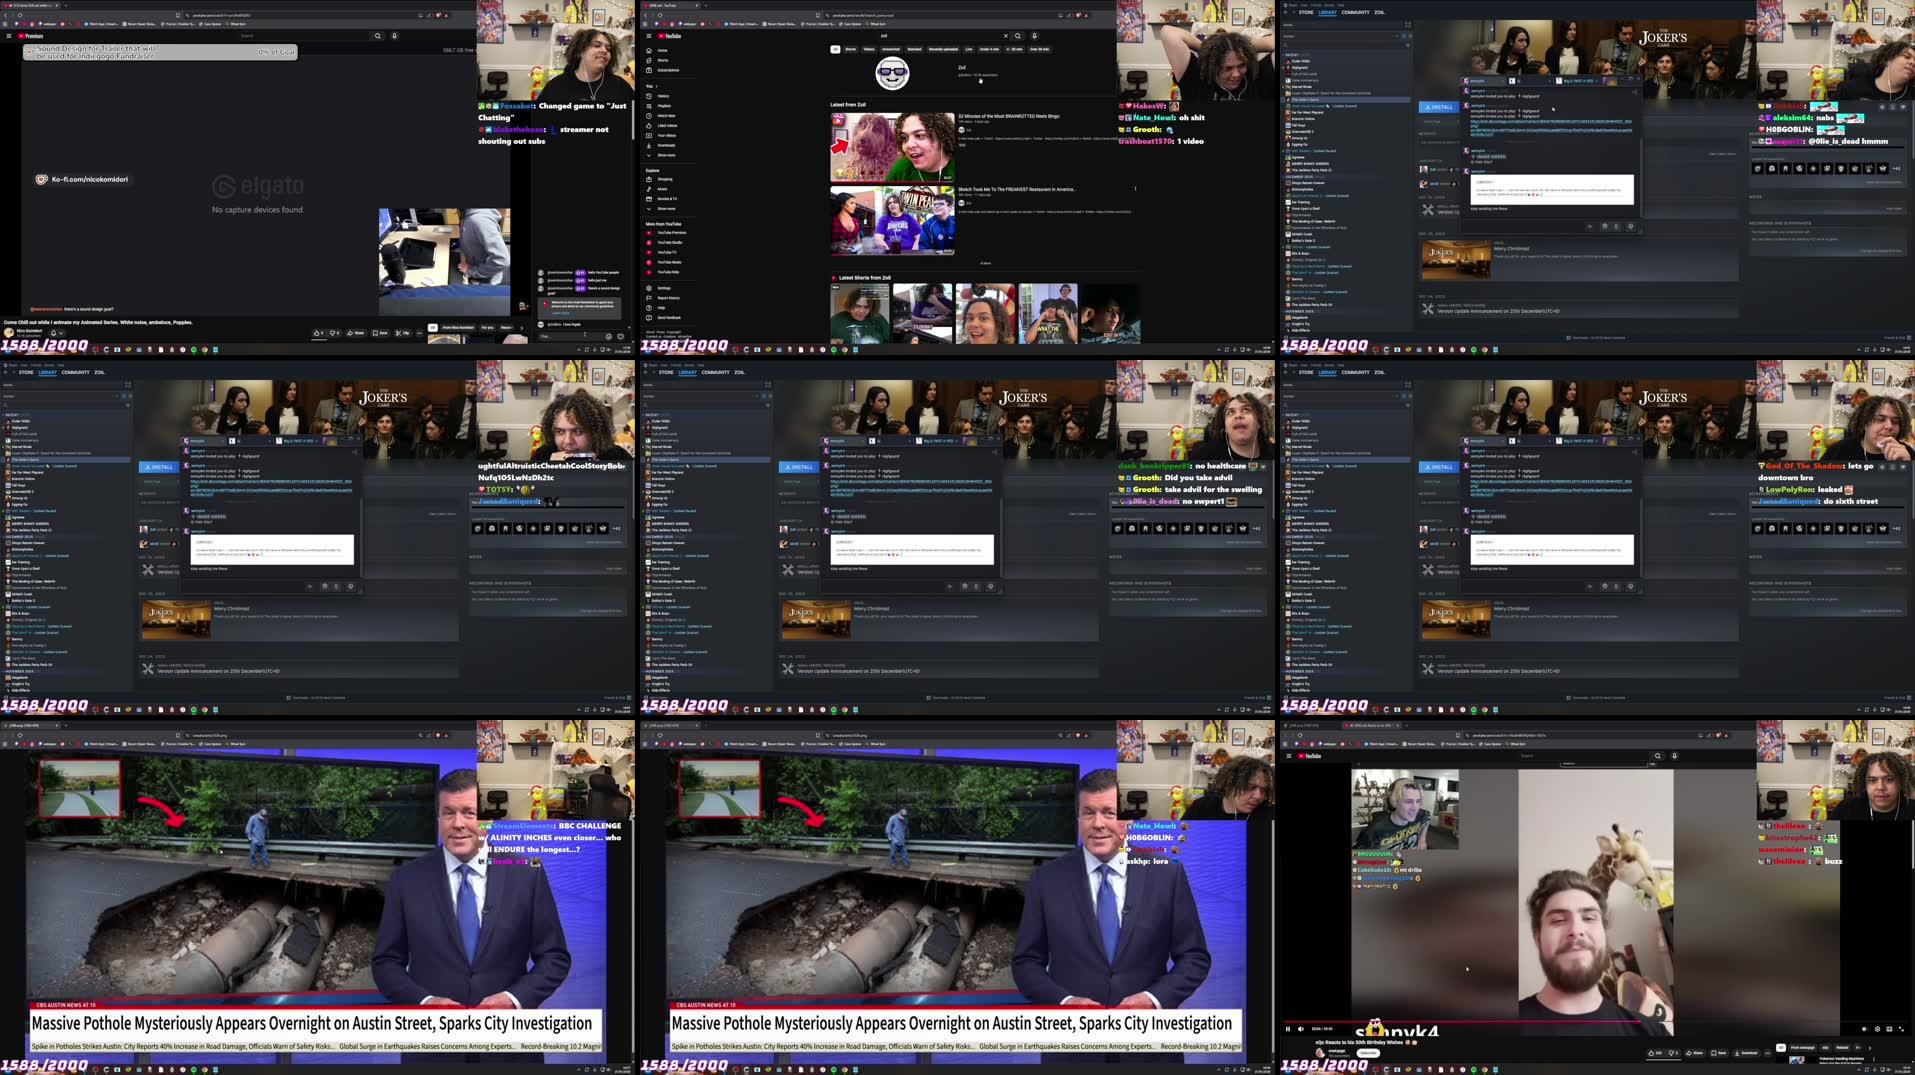Viewport: 1915px width, 1075px height.
Task: Launch Spotify from the Windows taskbar
Action: click(x=1473, y=1069)
